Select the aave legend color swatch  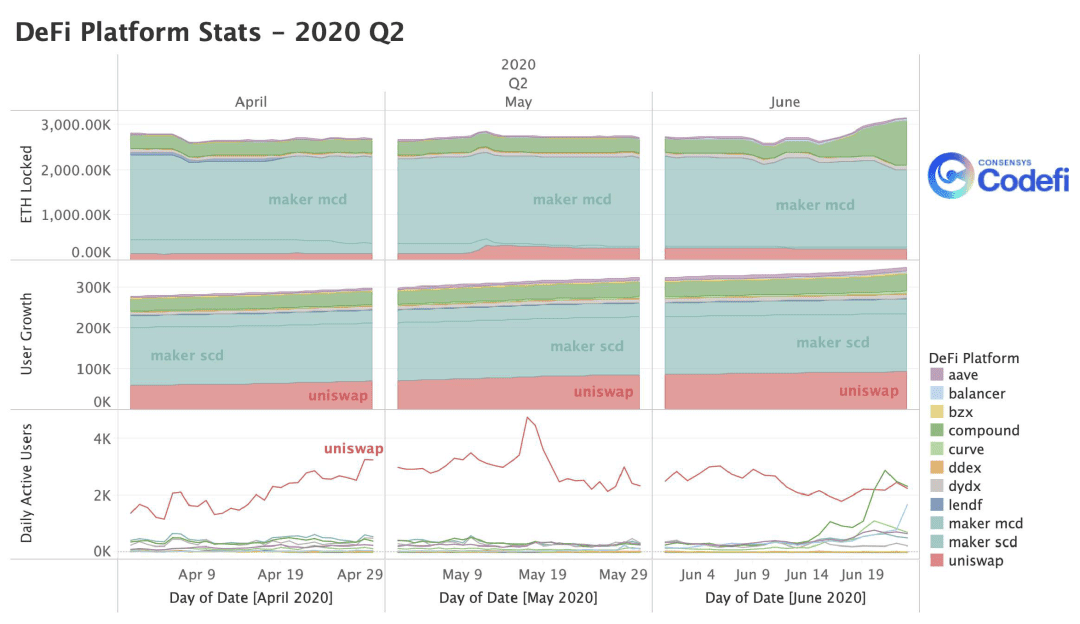(937, 375)
